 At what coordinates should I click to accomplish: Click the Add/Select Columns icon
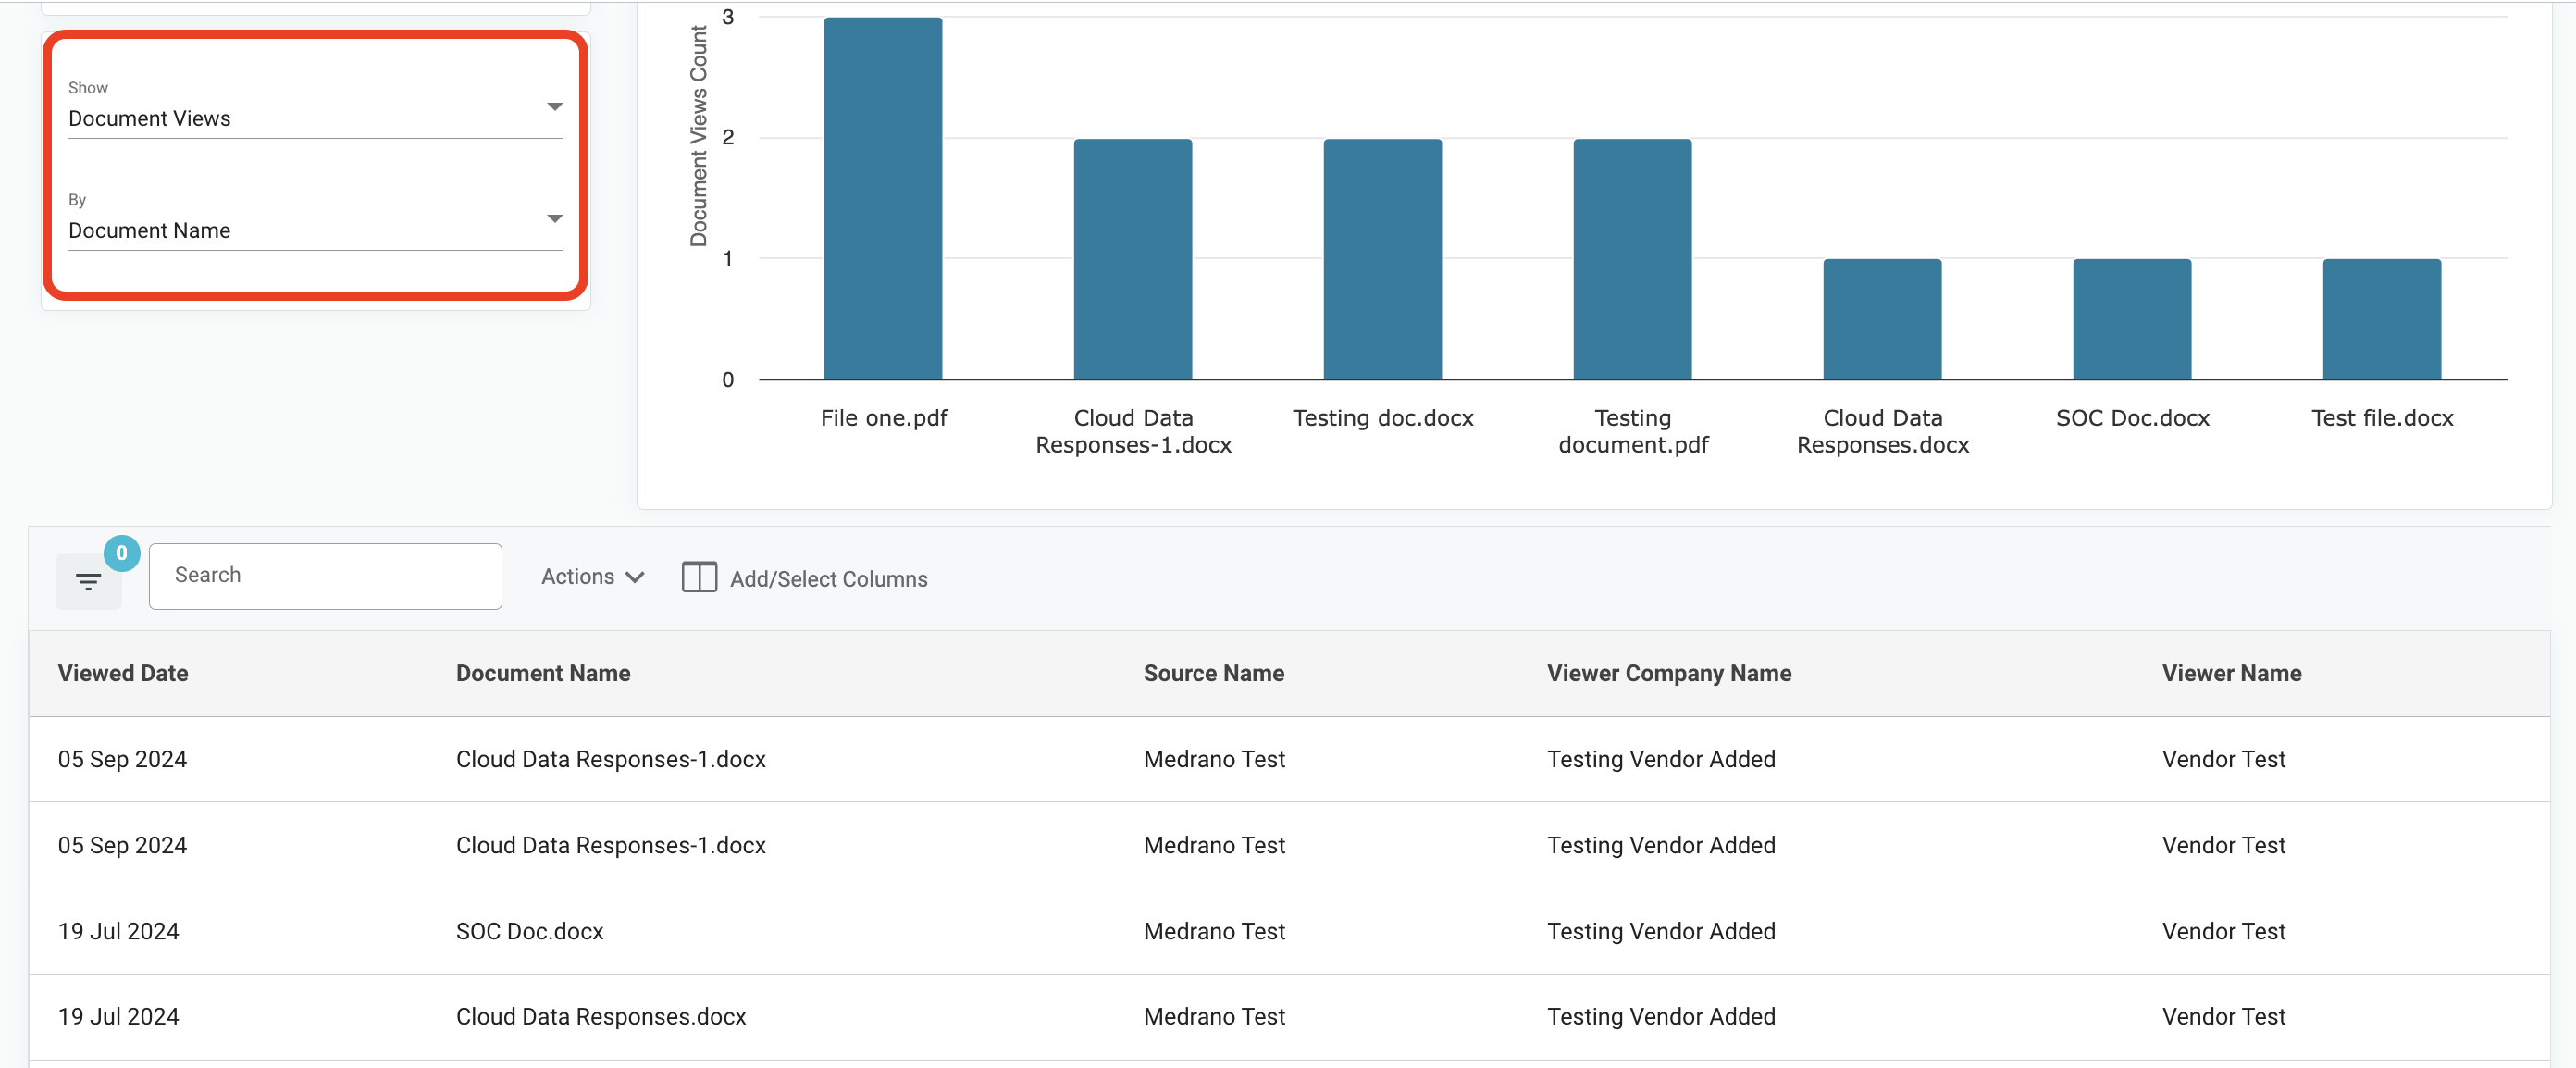tap(699, 578)
